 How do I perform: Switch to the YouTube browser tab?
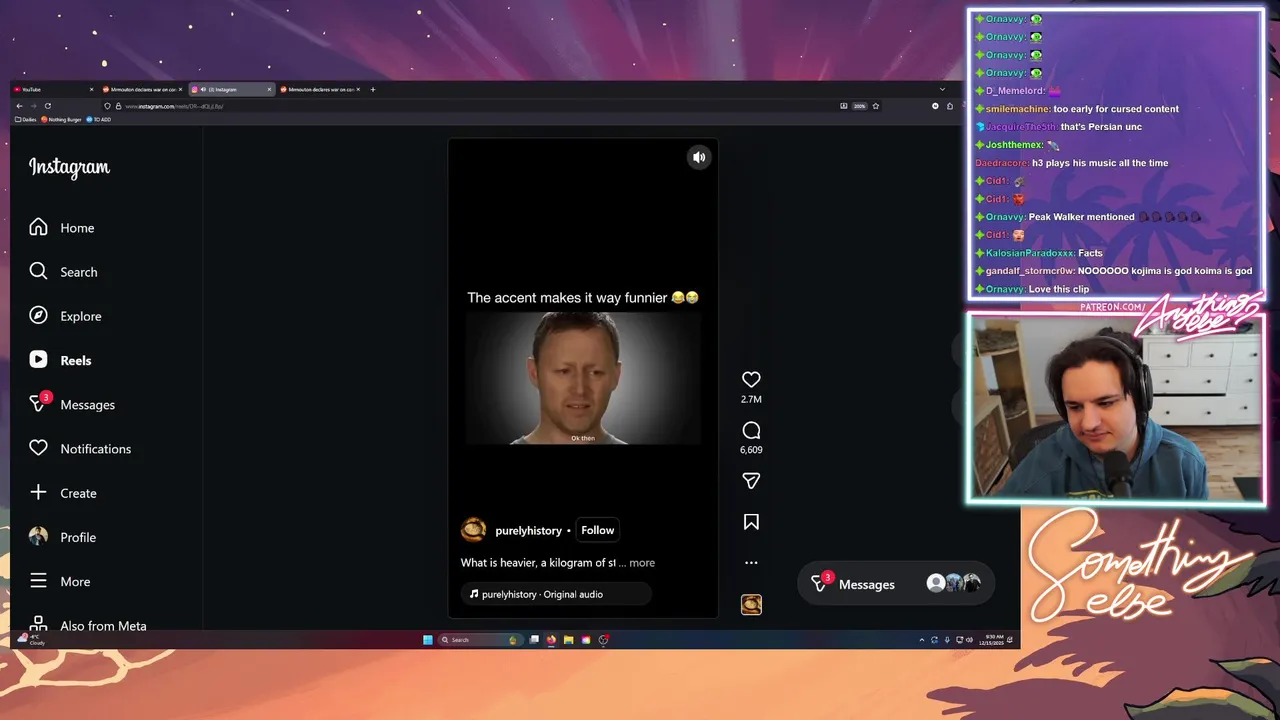[53, 89]
